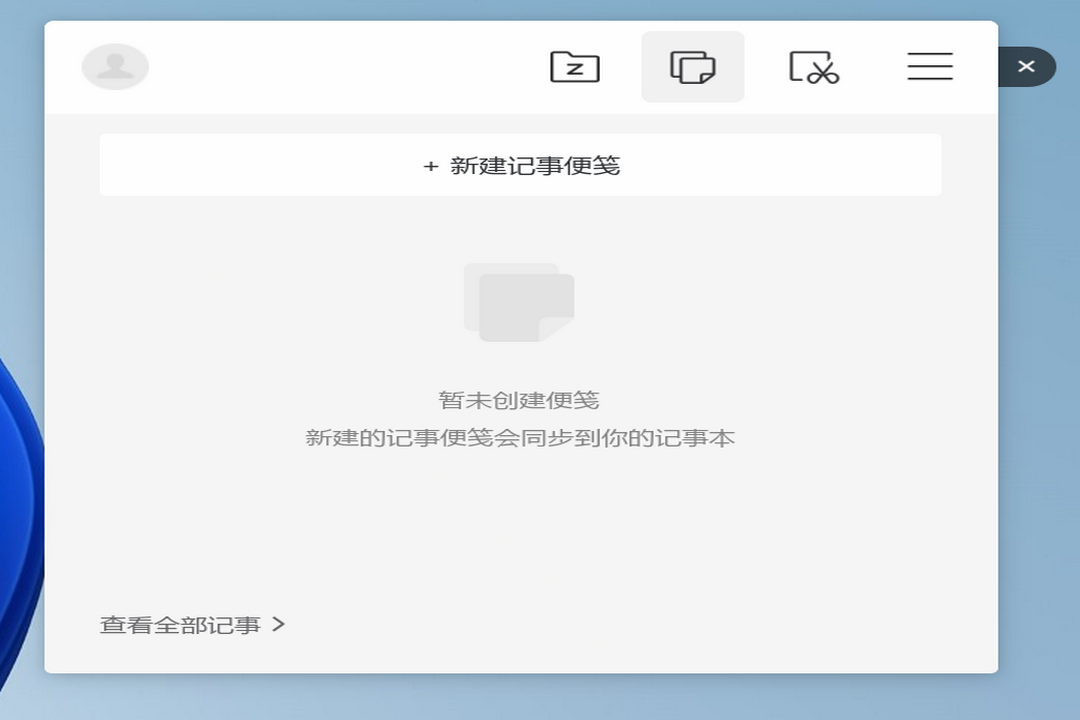Screen dimensions: 1080x720
Task: Activate the highlighted notes tab icon
Action: (x=693, y=66)
